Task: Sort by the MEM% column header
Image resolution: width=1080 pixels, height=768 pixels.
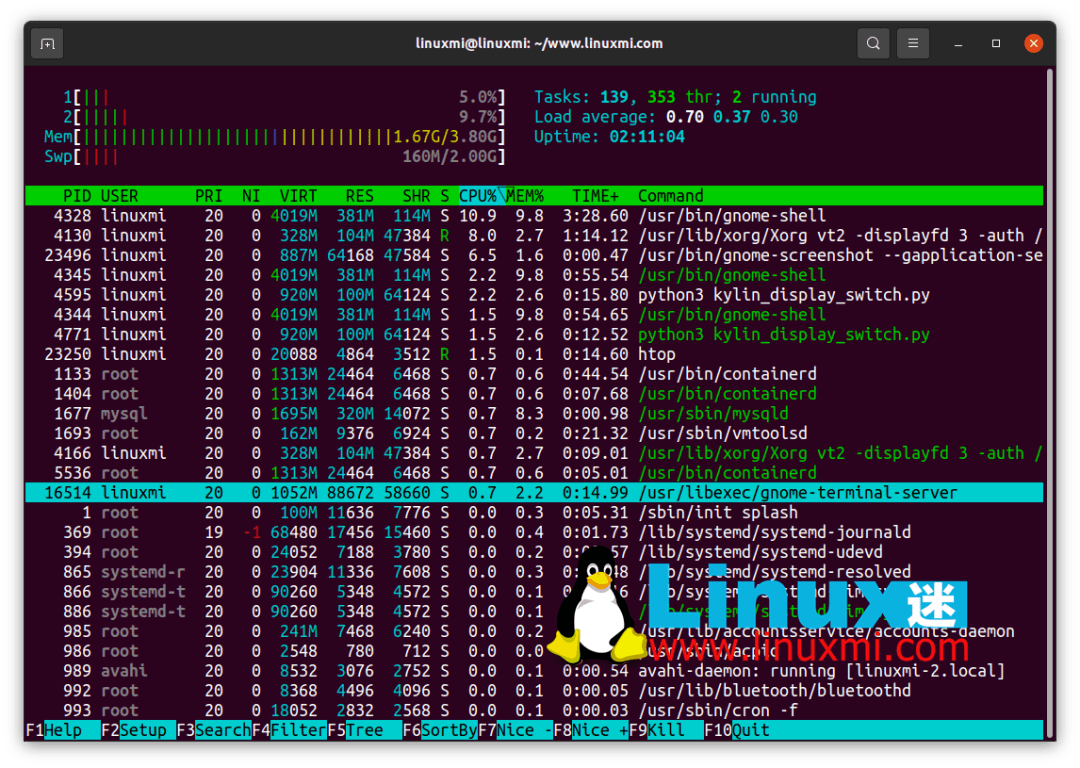Action: click(x=525, y=196)
